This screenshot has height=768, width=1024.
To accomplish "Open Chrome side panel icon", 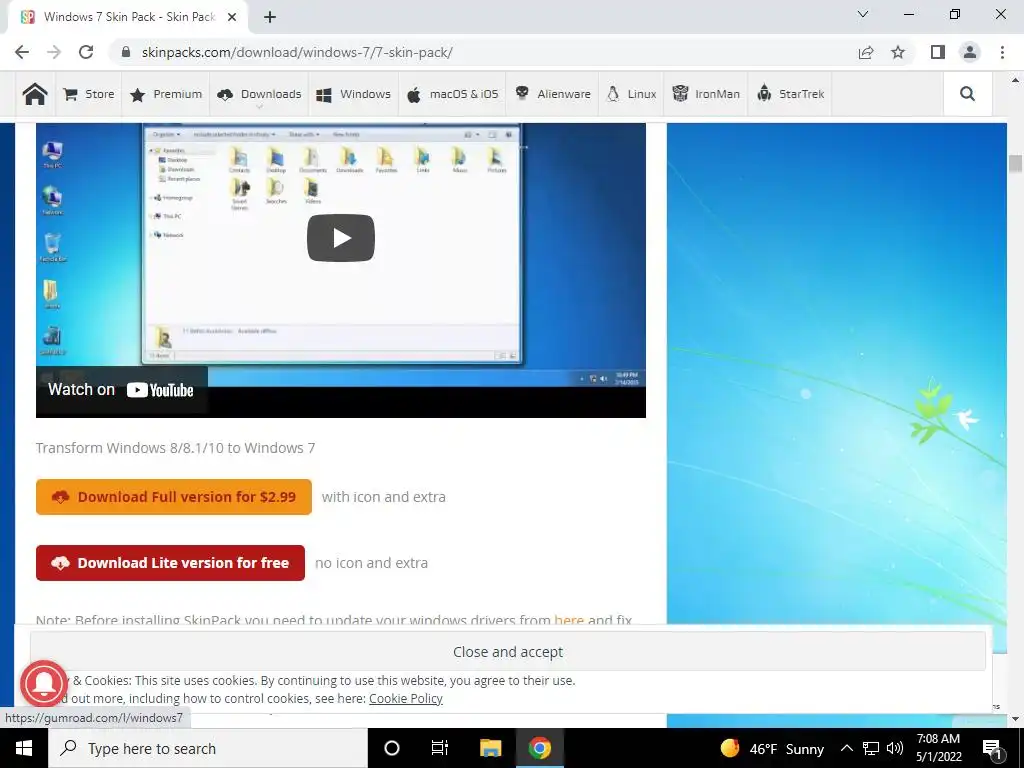I will pyautogui.click(x=938, y=52).
